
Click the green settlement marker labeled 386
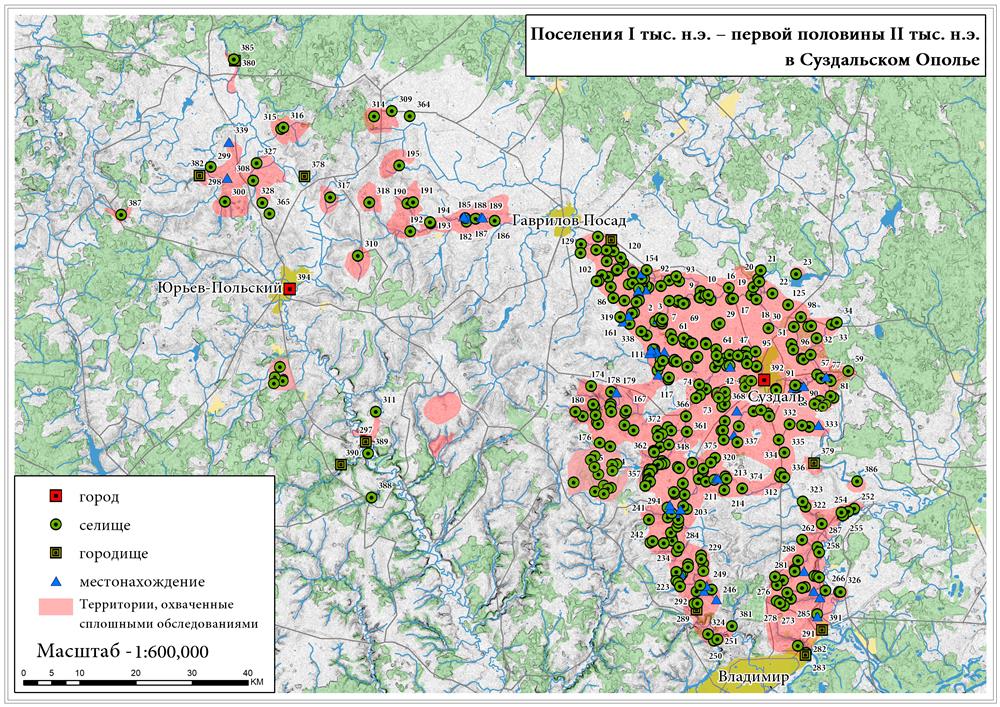click(859, 480)
